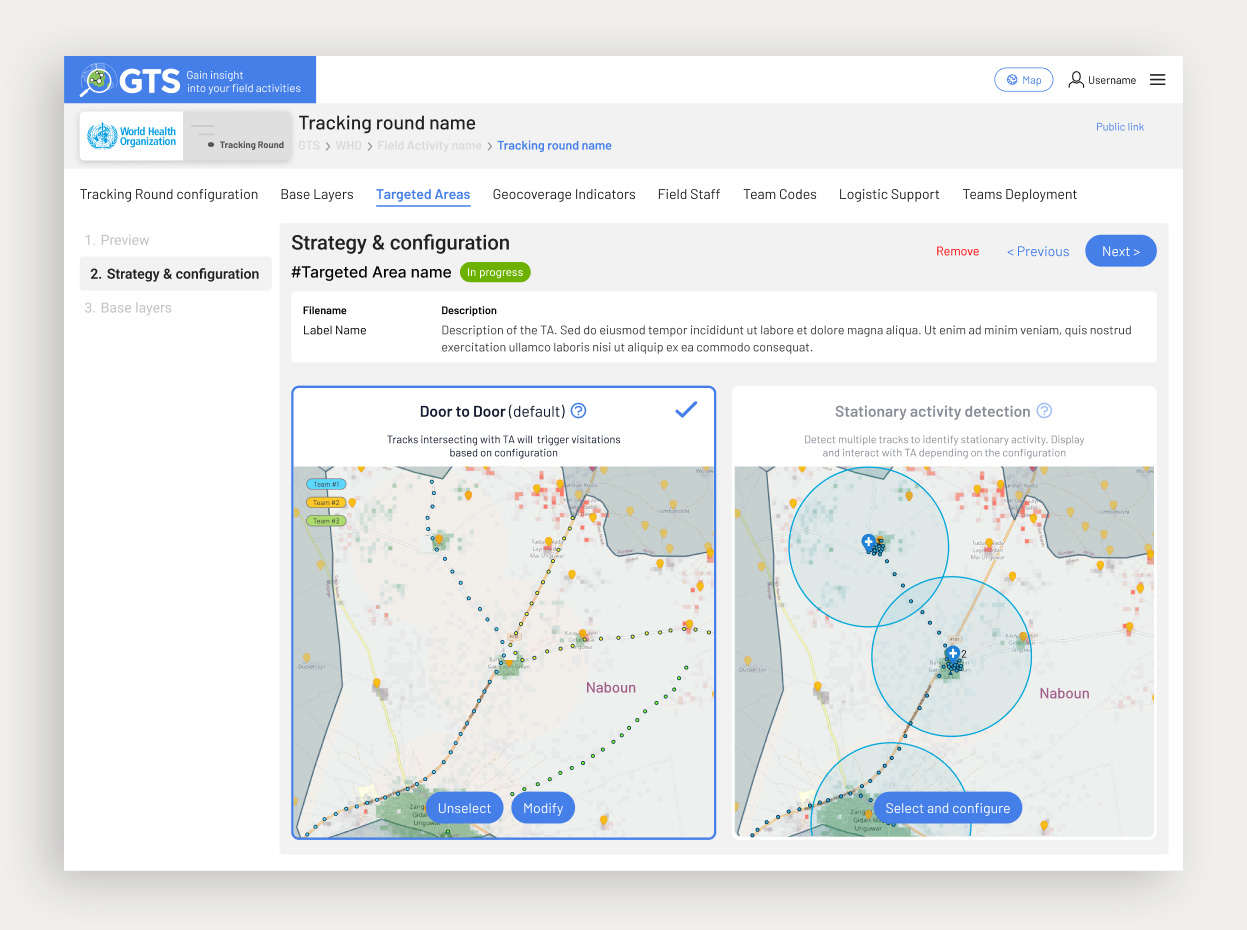Click the Username profile icon
This screenshot has width=1247, height=930.
point(1076,80)
